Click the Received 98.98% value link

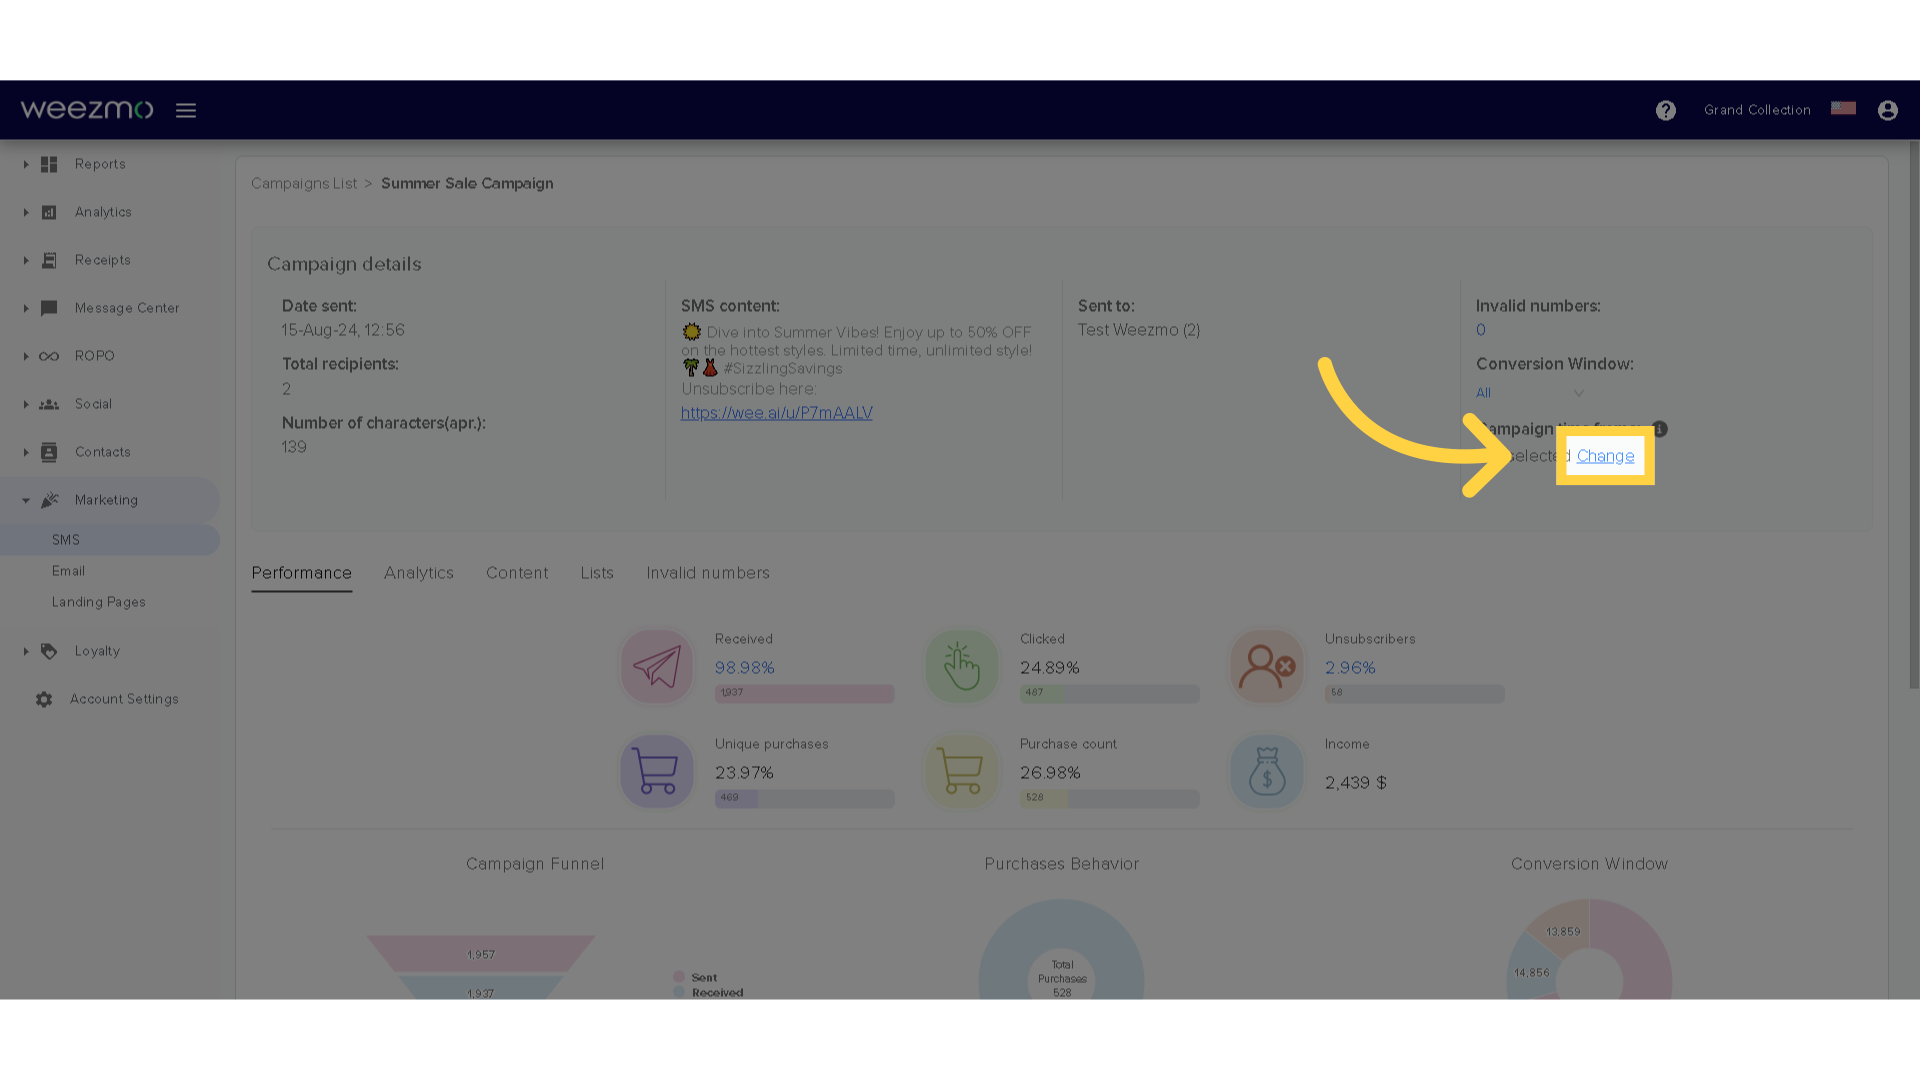point(744,668)
